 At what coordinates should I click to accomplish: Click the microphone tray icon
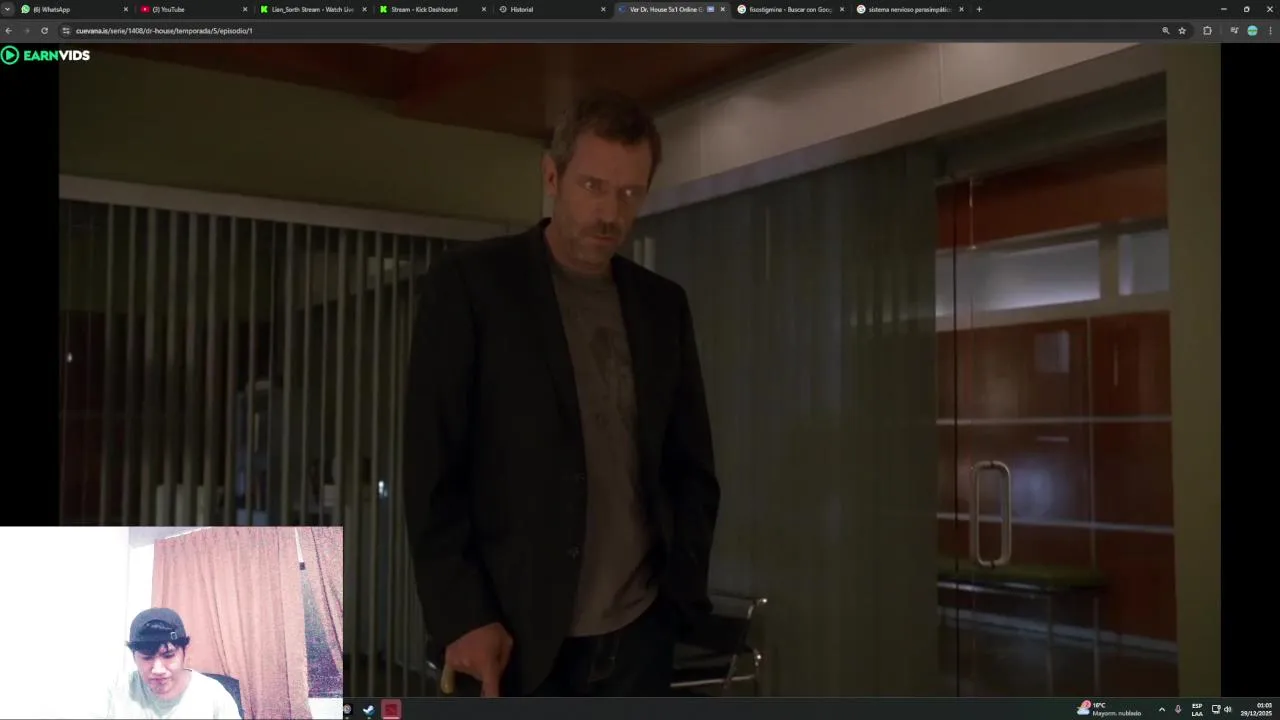pyautogui.click(x=1177, y=709)
